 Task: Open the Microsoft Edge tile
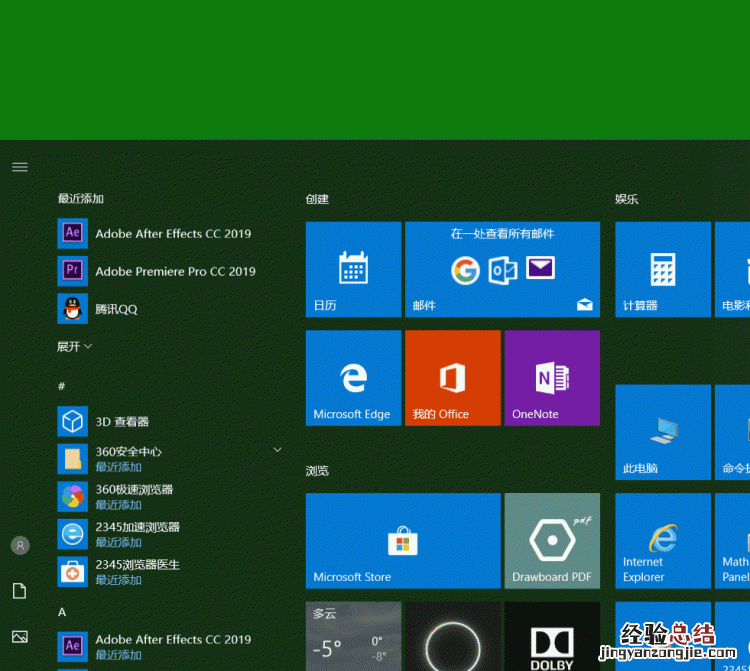click(353, 378)
